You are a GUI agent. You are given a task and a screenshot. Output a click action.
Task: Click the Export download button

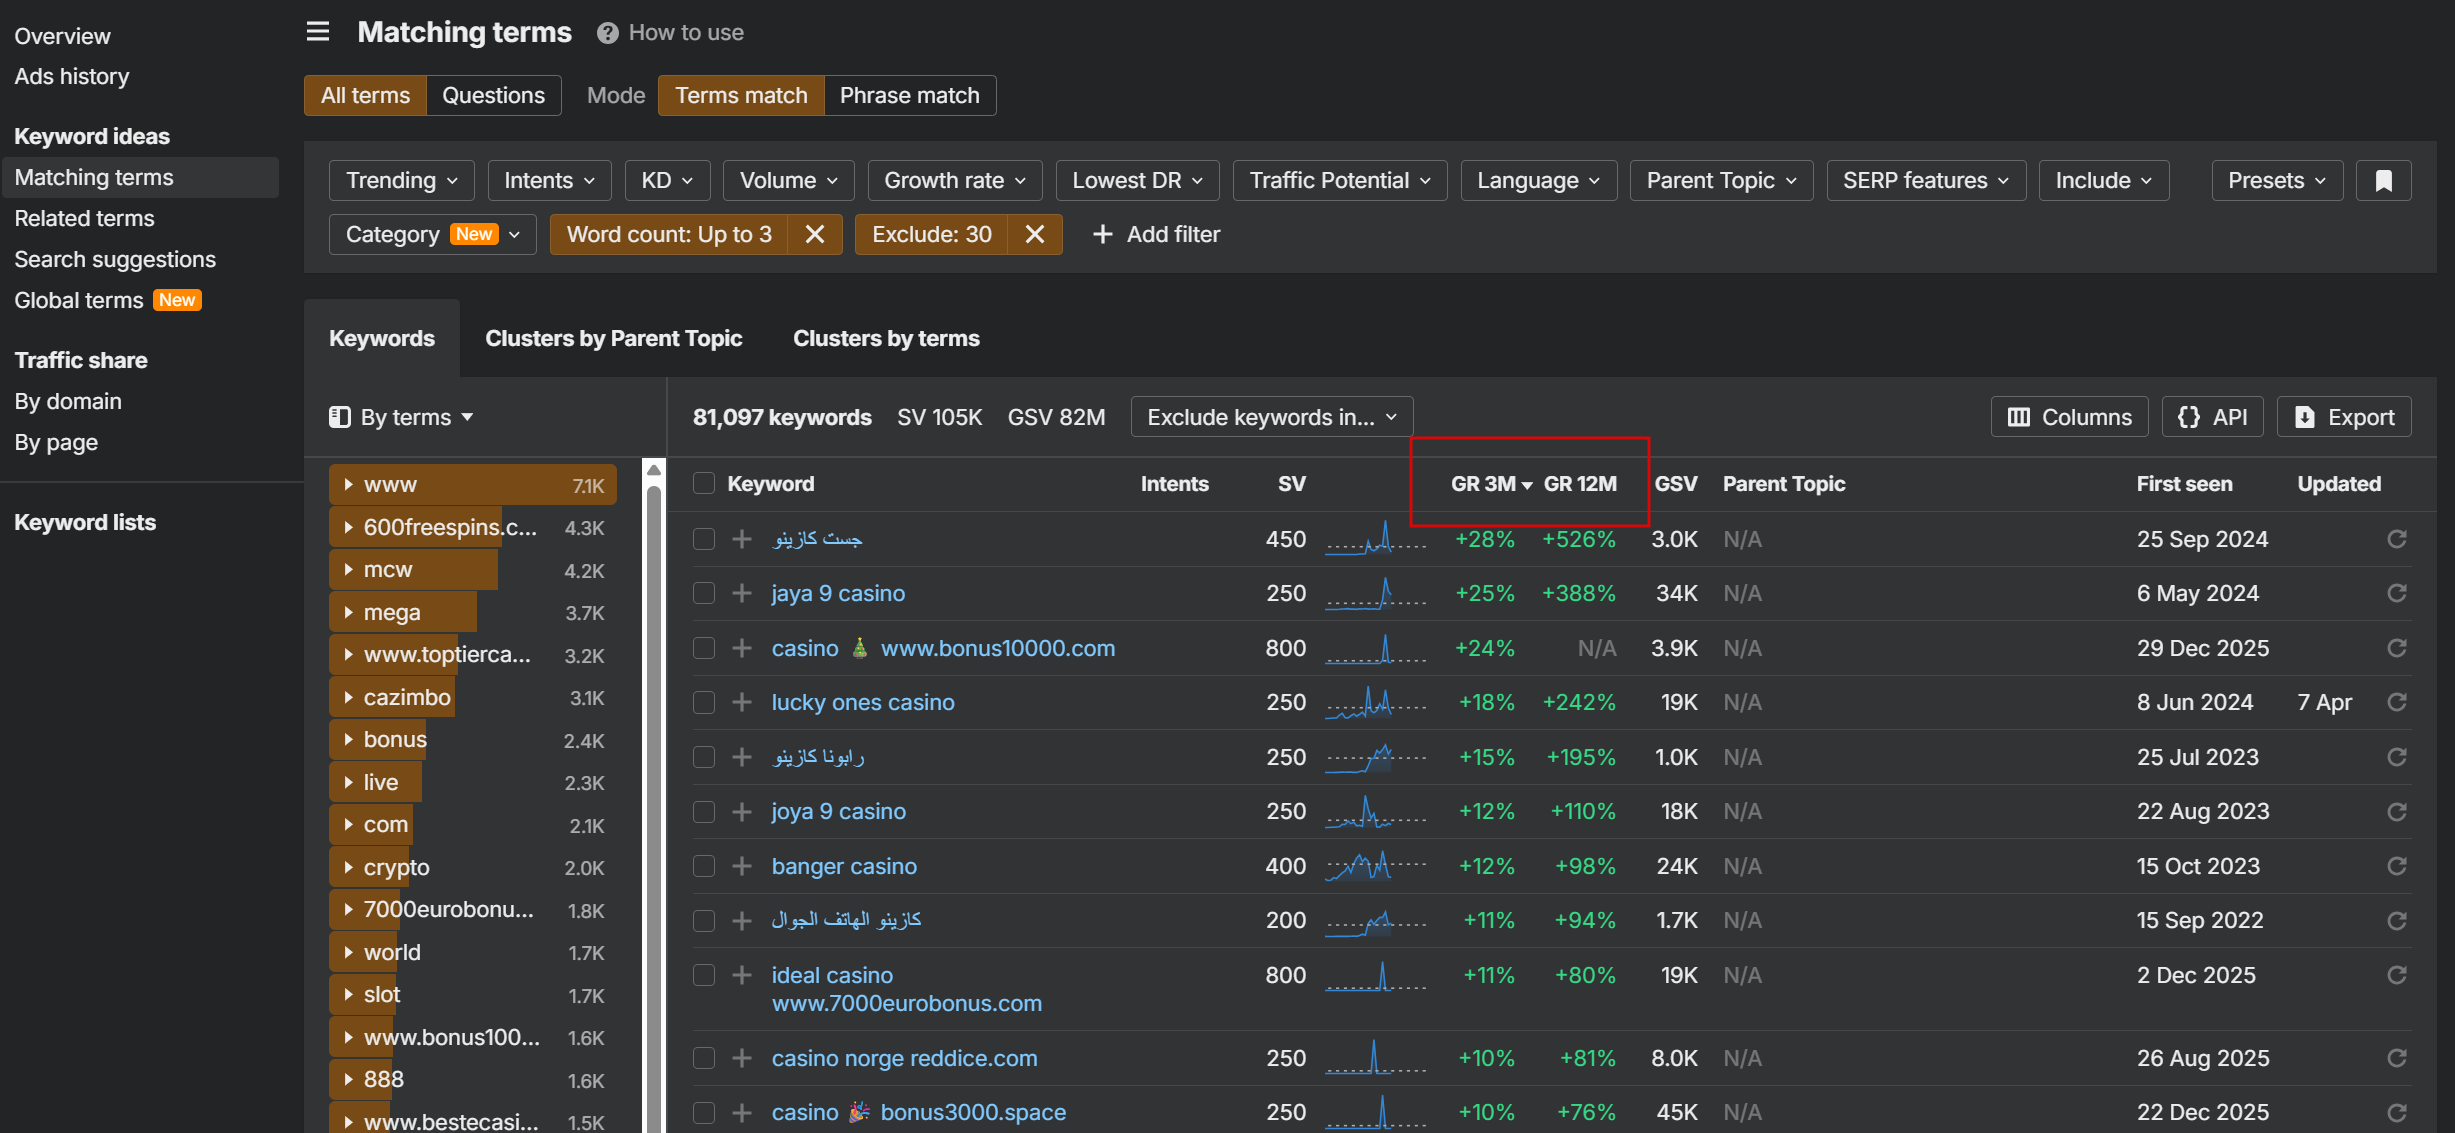[x=2344, y=417]
